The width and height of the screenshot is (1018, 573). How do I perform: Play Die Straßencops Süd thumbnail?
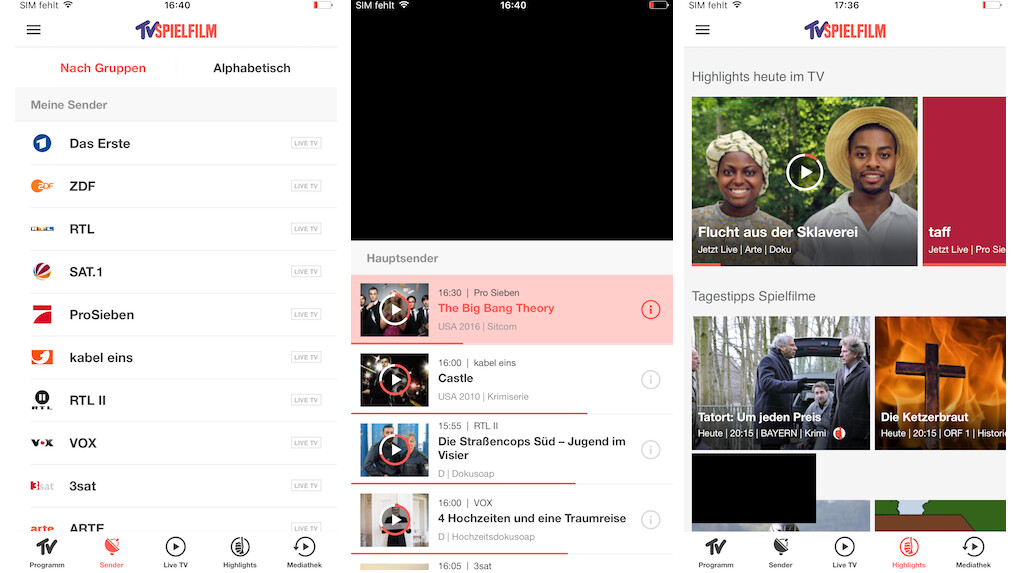(x=395, y=450)
